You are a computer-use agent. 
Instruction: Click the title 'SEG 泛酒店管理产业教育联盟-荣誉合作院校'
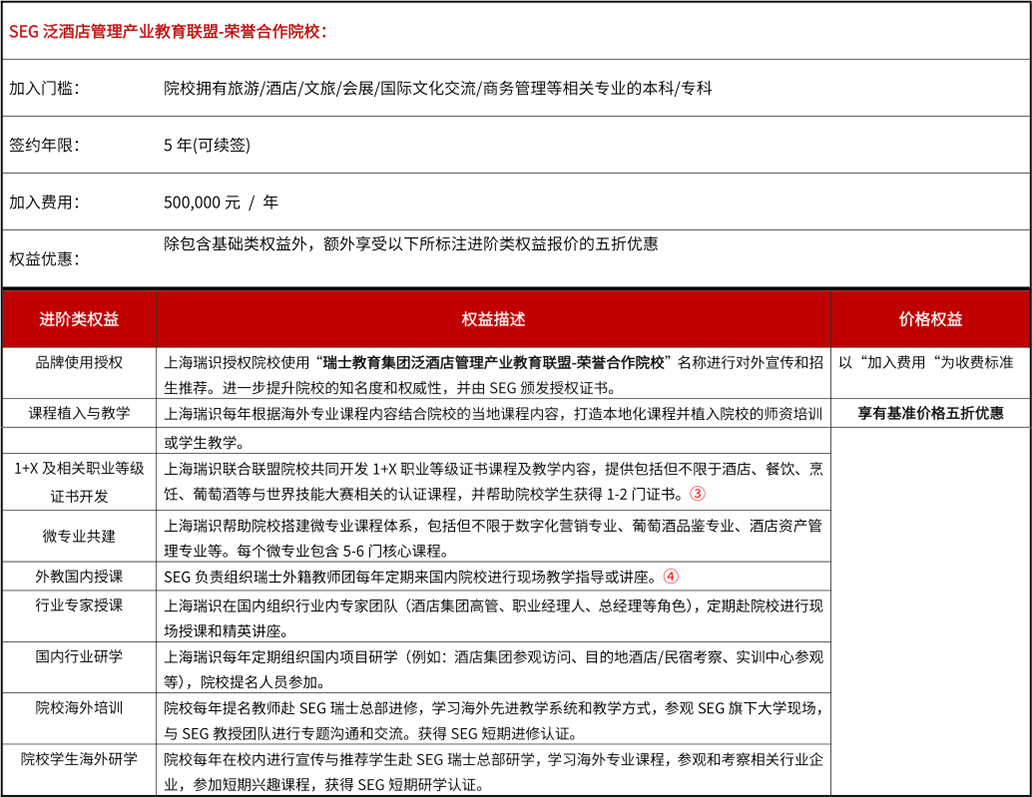click(x=165, y=32)
